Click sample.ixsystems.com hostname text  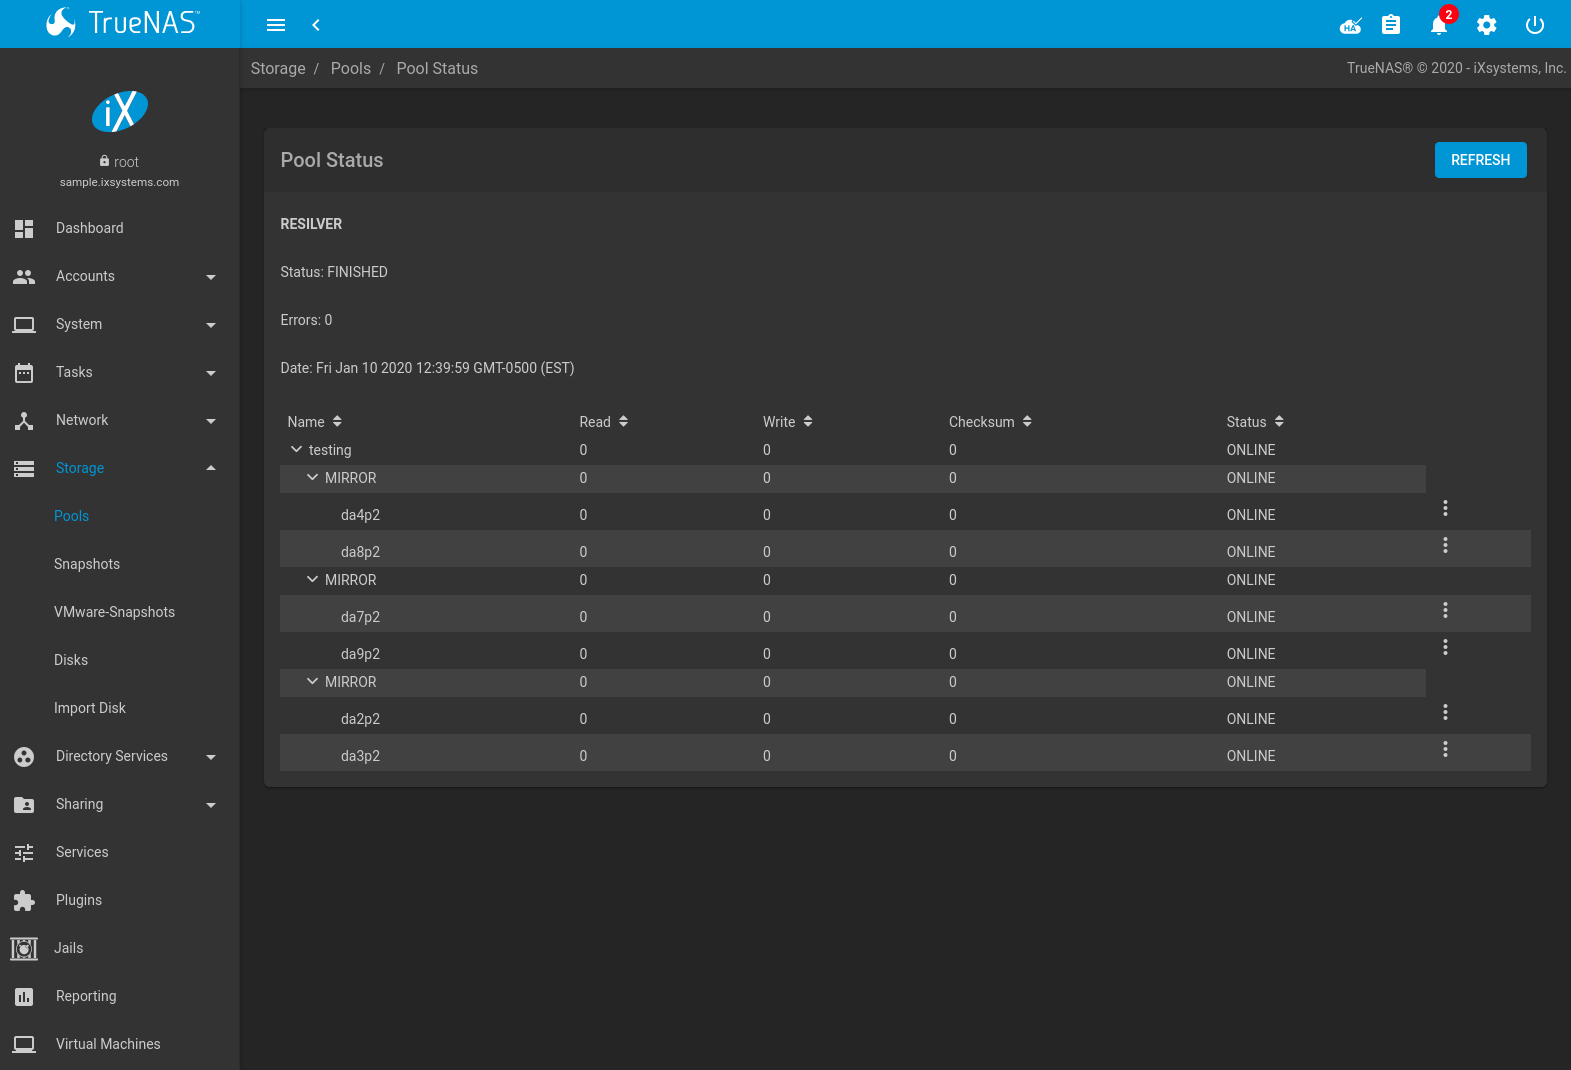tap(119, 182)
